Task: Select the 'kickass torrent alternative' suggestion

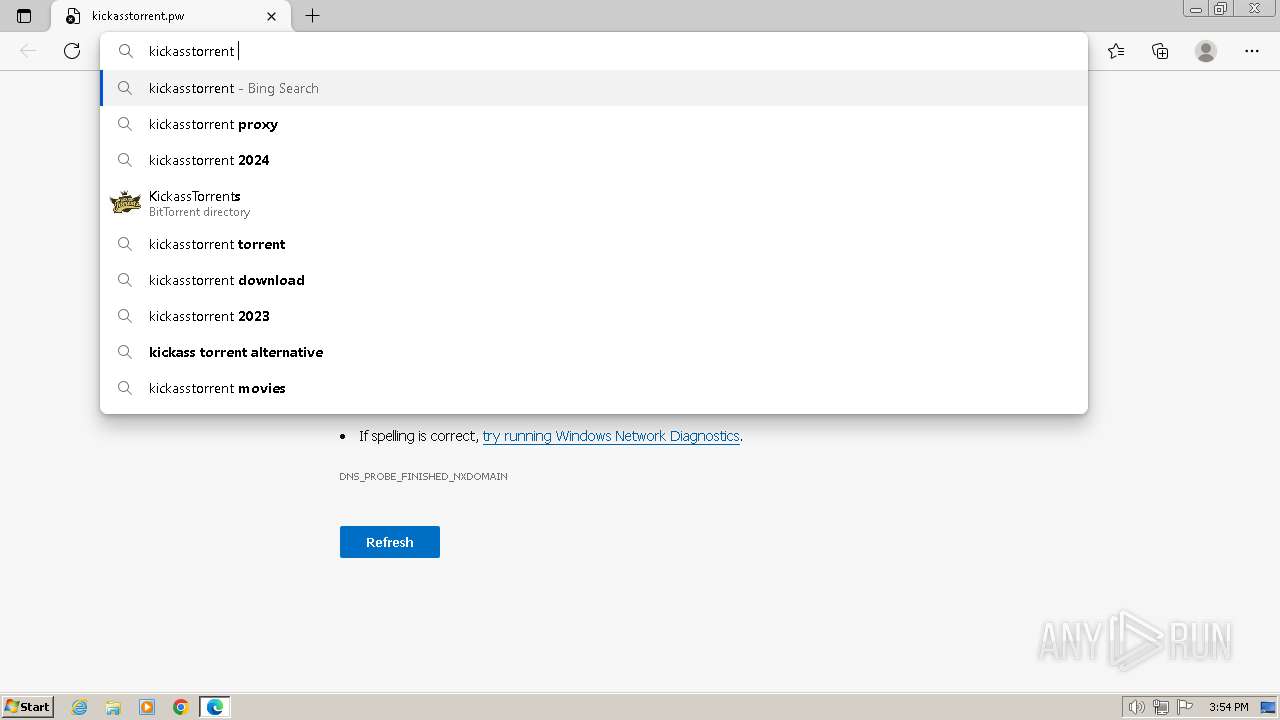Action: [x=594, y=352]
